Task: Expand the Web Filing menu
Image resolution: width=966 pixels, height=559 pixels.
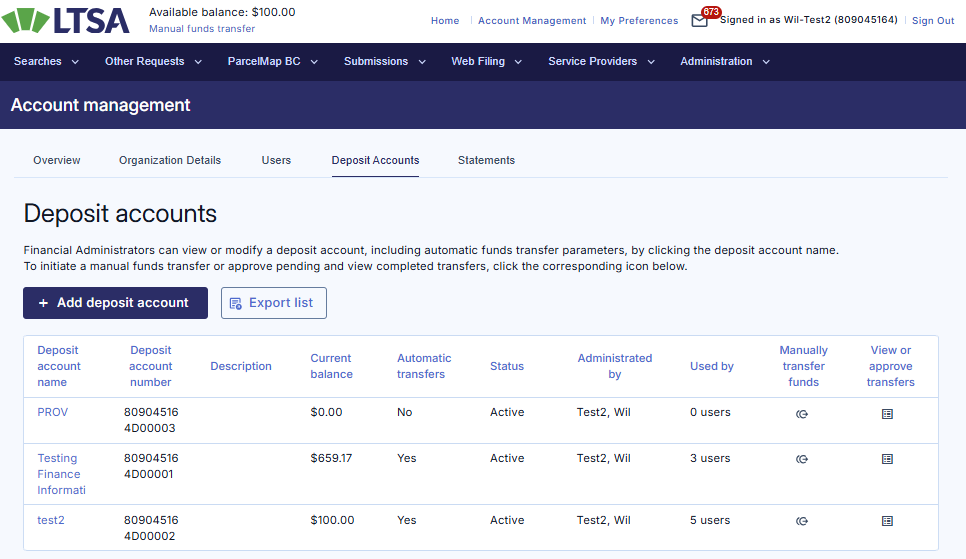Action: pos(486,62)
